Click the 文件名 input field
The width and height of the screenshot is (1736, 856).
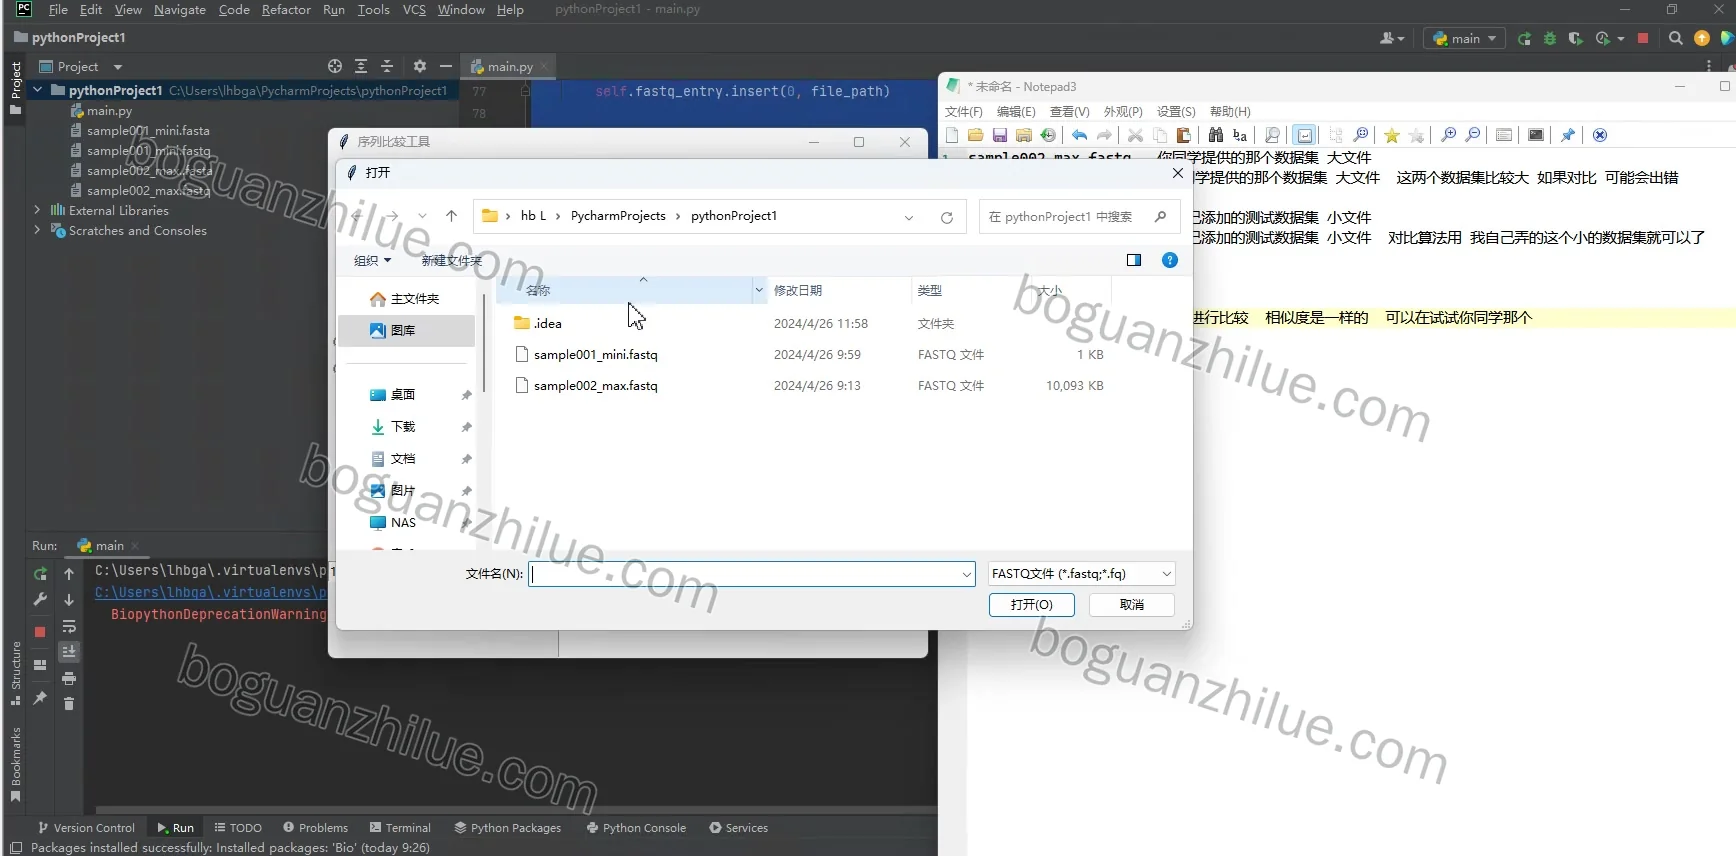coord(751,574)
